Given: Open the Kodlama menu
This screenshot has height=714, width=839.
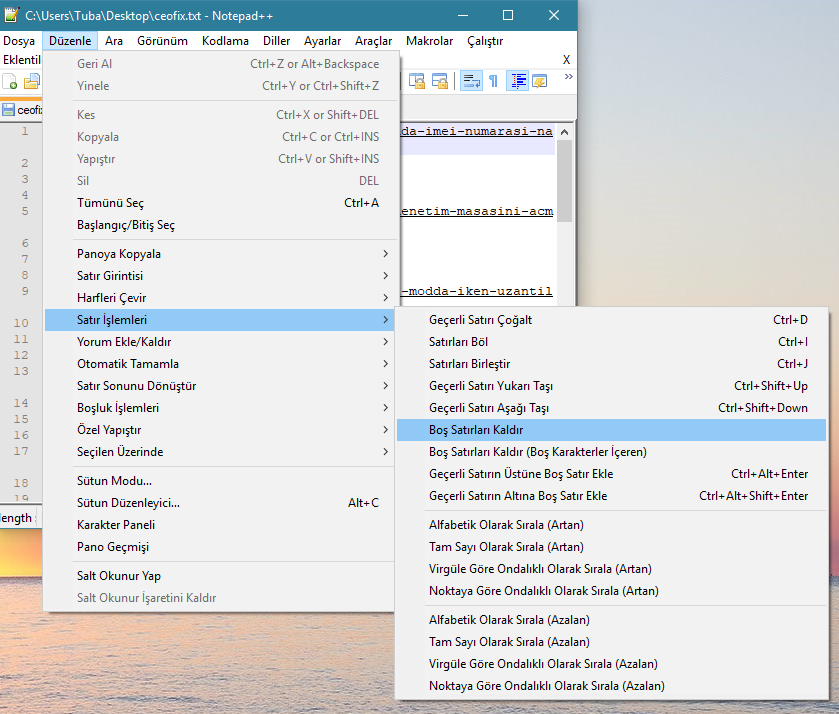Looking at the screenshot, I should point(225,41).
